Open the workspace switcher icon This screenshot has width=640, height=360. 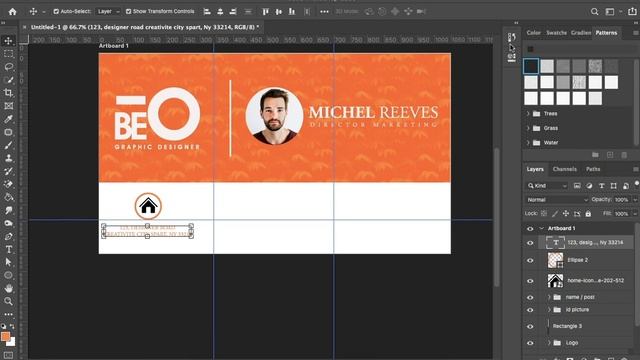tap(610, 11)
